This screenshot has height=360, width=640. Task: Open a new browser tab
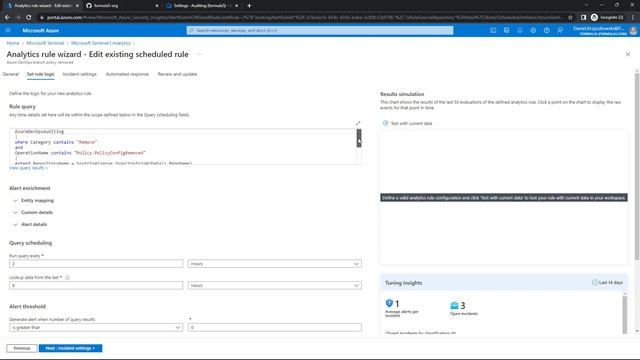(x=249, y=6)
